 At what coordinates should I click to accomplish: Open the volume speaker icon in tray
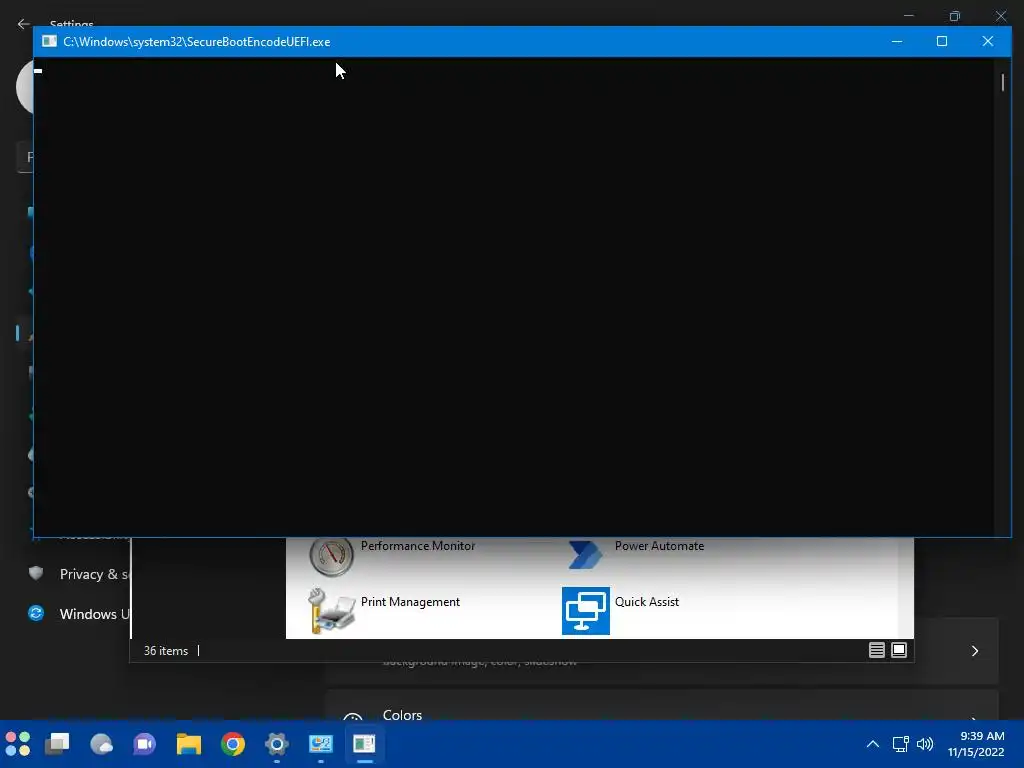click(x=925, y=744)
